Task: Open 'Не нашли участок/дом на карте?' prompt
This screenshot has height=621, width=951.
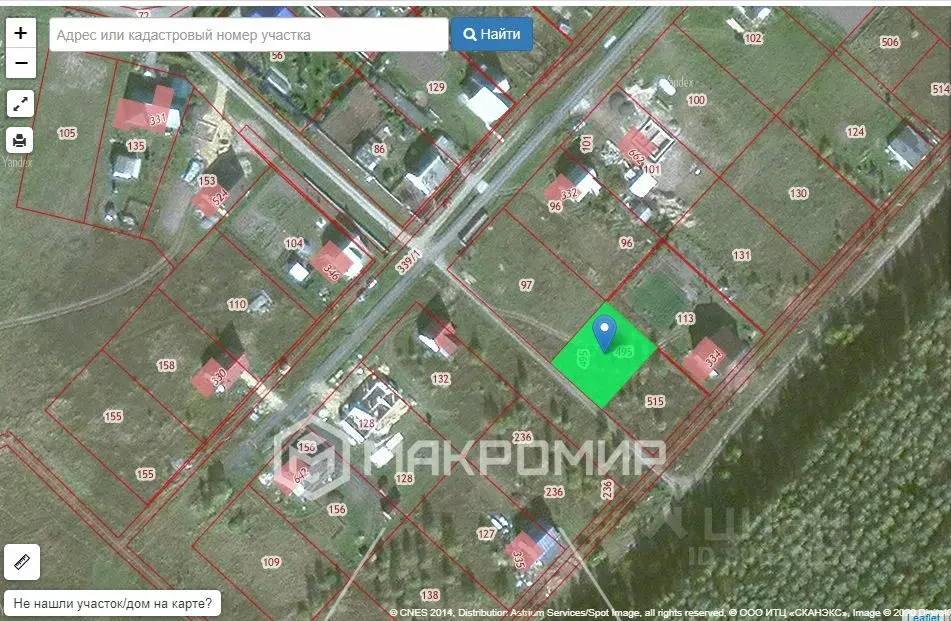Action: (113, 604)
